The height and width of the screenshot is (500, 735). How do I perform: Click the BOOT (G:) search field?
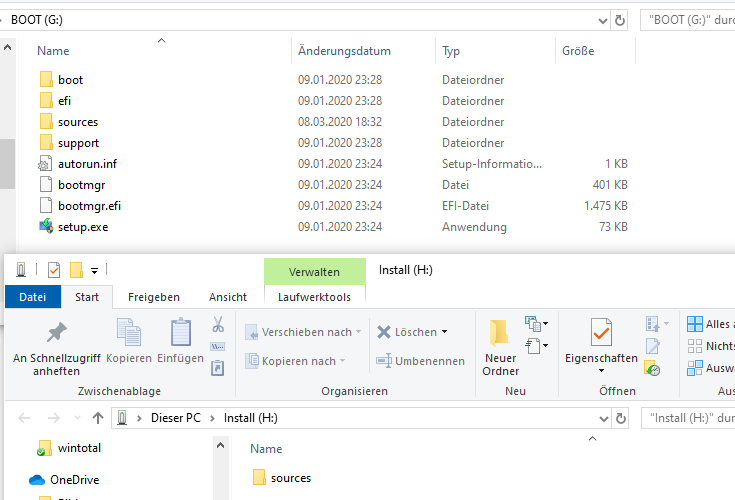(687, 20)
